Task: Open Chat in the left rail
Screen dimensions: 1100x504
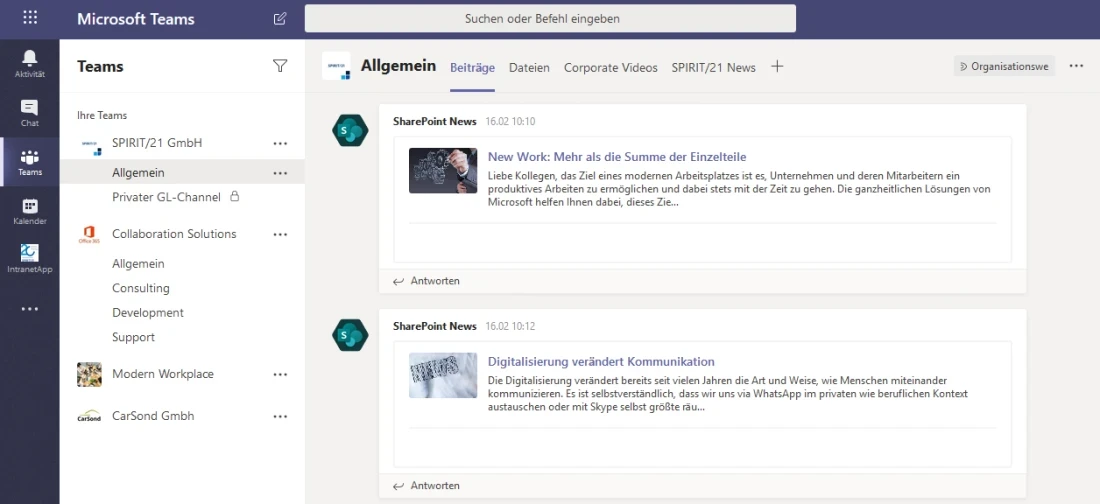Action: click(x=29, y=112)
